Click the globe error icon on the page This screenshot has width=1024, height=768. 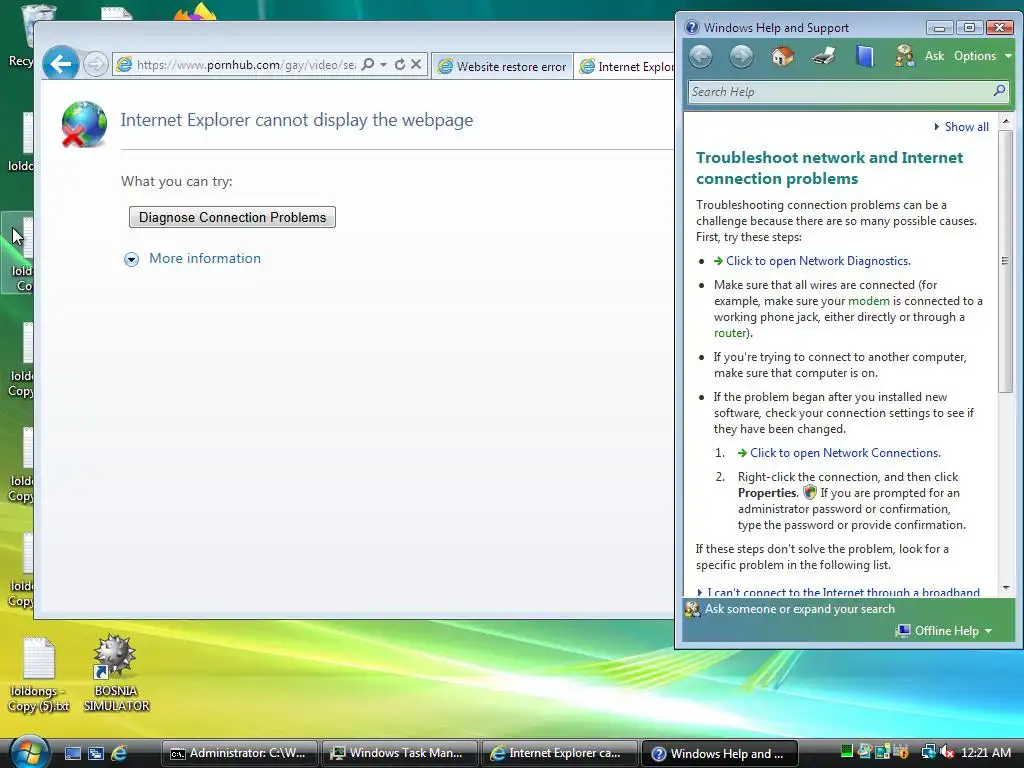click(x=84, y=124)
